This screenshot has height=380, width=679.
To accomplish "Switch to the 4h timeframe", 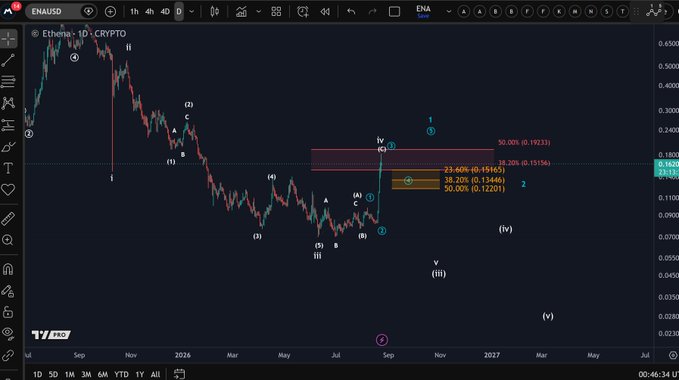I will pos(149,12).
